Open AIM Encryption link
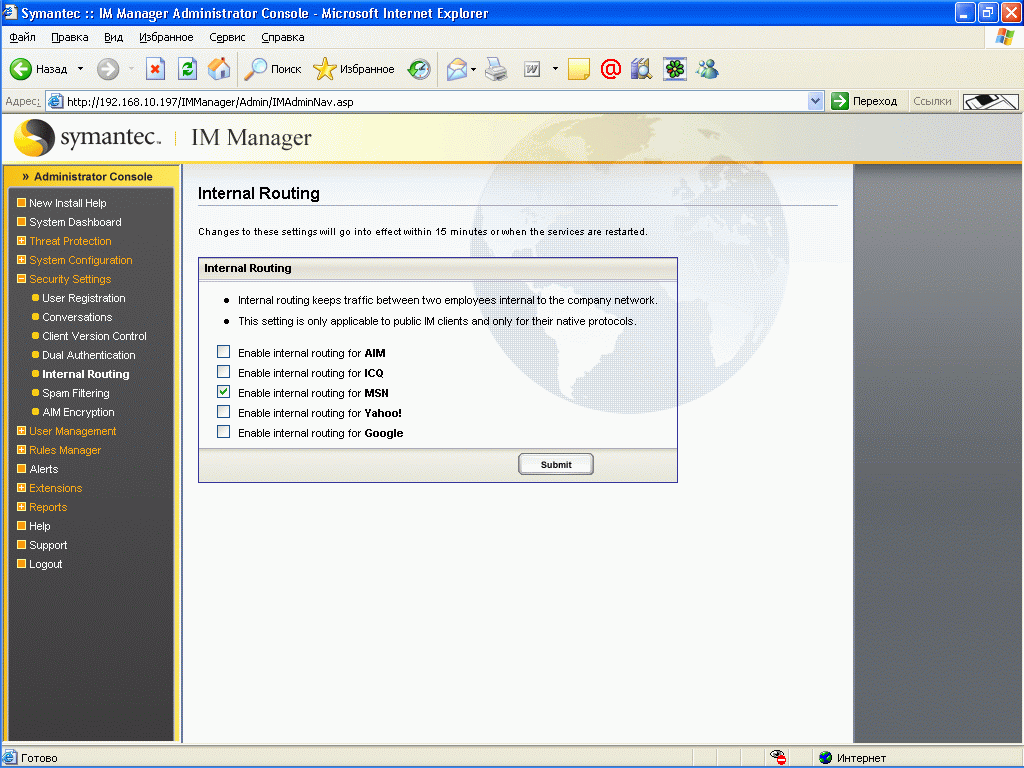Image resolution: width=1024 pixels, height=768 pixels. tap(78, 412)
